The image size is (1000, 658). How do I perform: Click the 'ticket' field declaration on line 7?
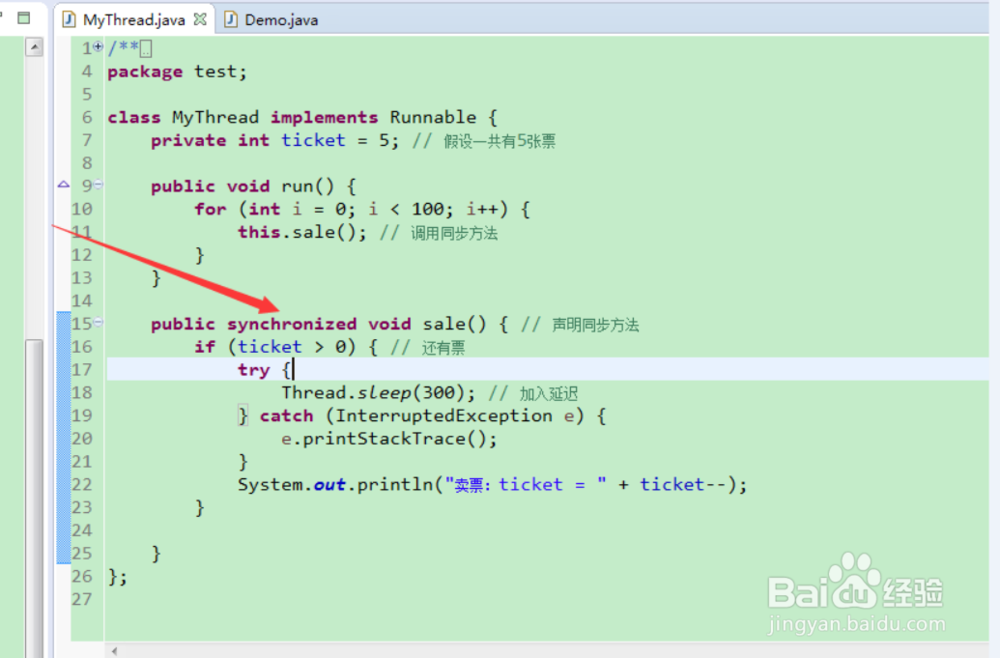tap(313, 140)
